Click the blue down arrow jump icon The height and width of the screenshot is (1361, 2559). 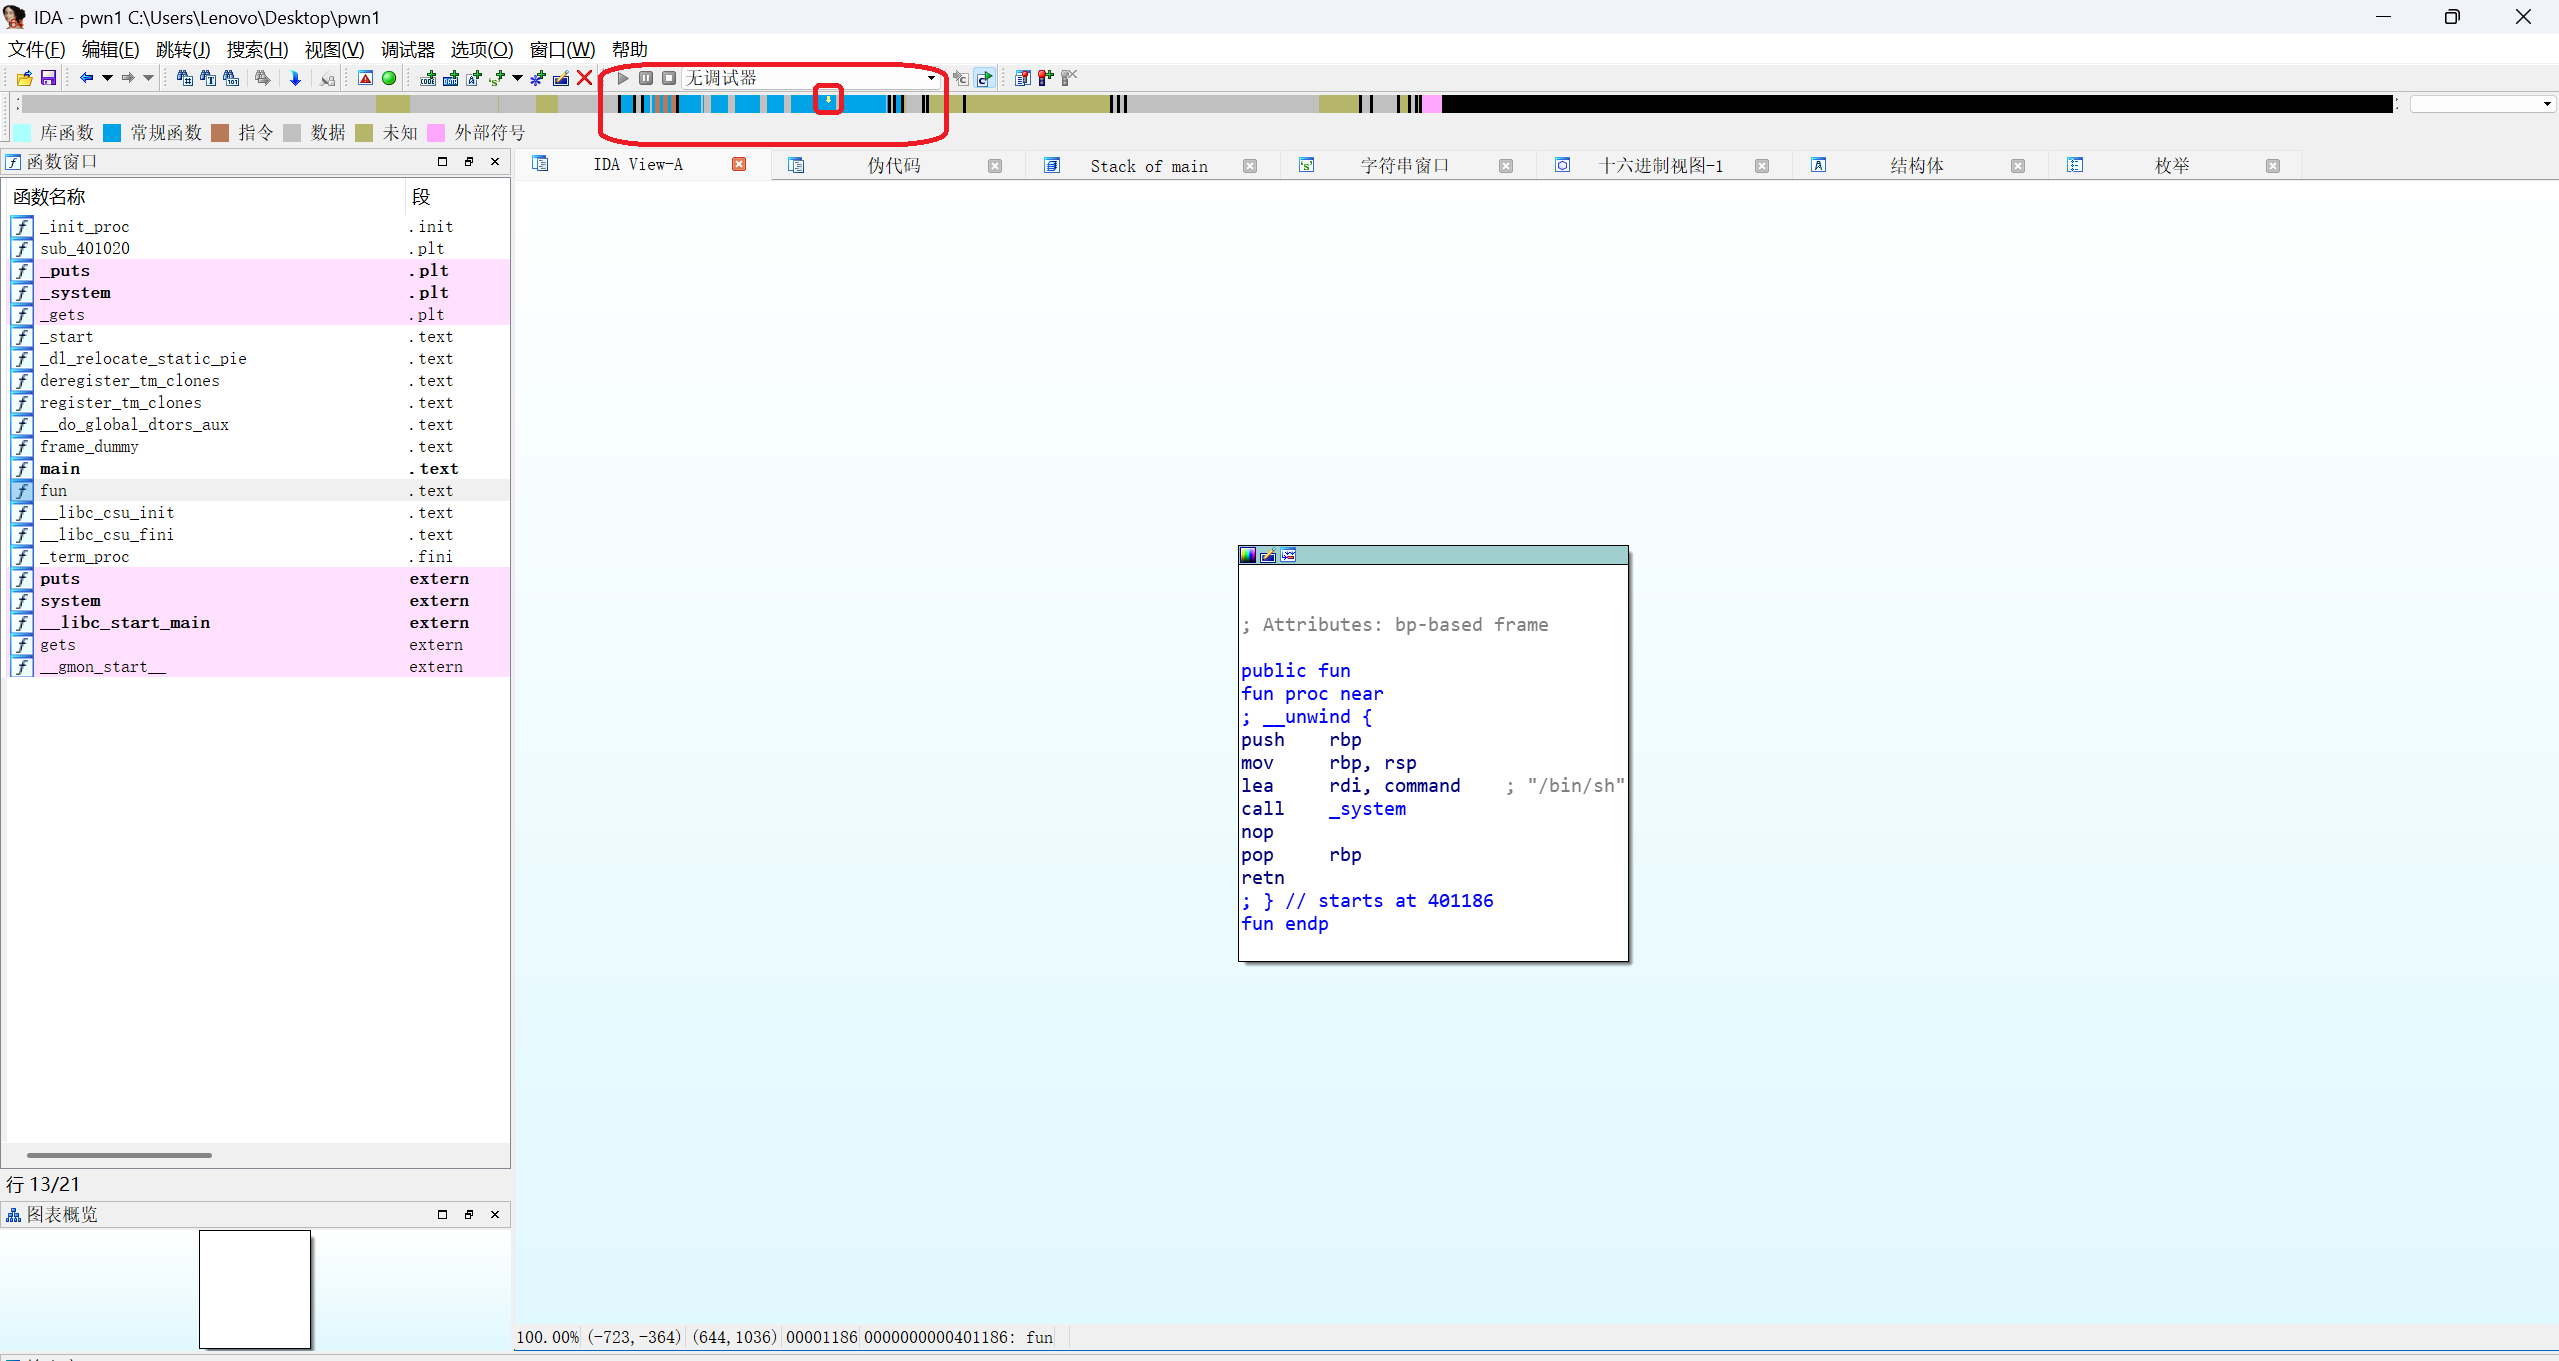pos(295,78)
